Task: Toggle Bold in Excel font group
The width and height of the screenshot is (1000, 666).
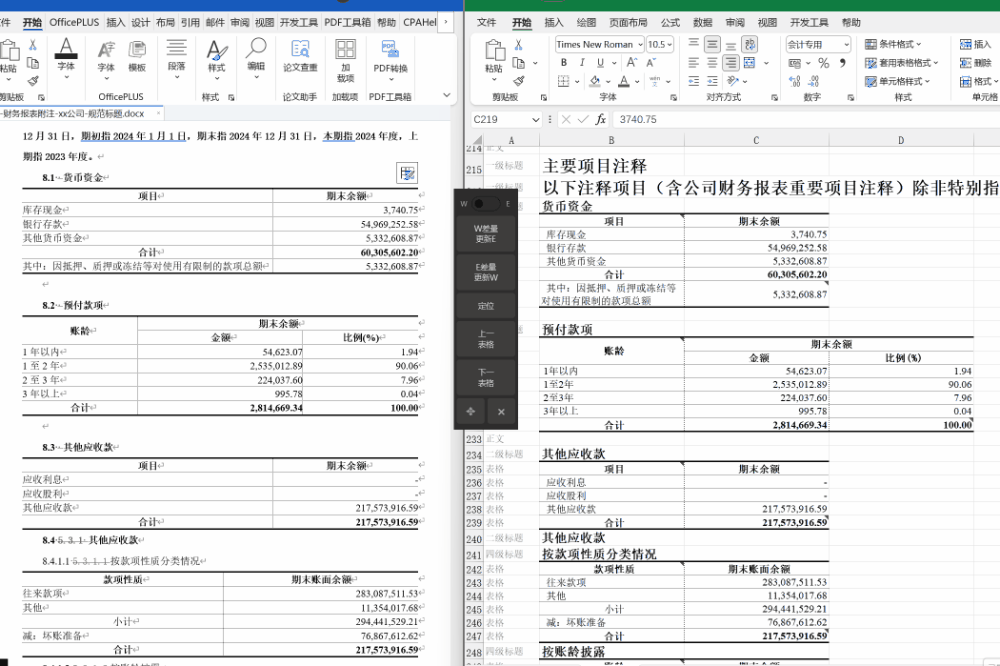Action: coord(564,63)
